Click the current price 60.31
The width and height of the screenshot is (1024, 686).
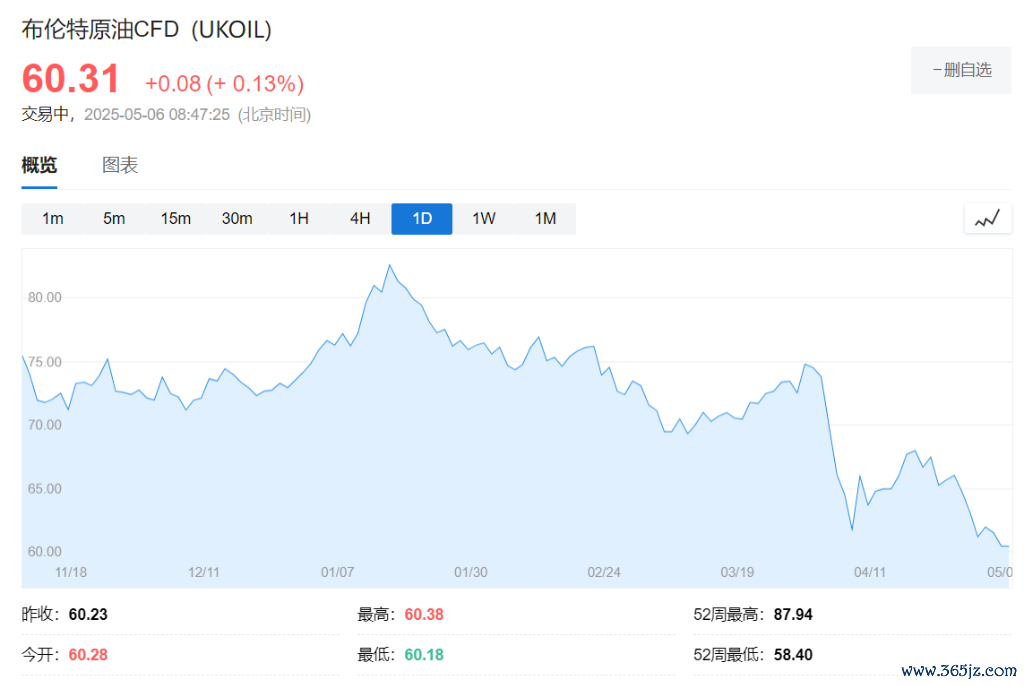(x=71, y=79)
